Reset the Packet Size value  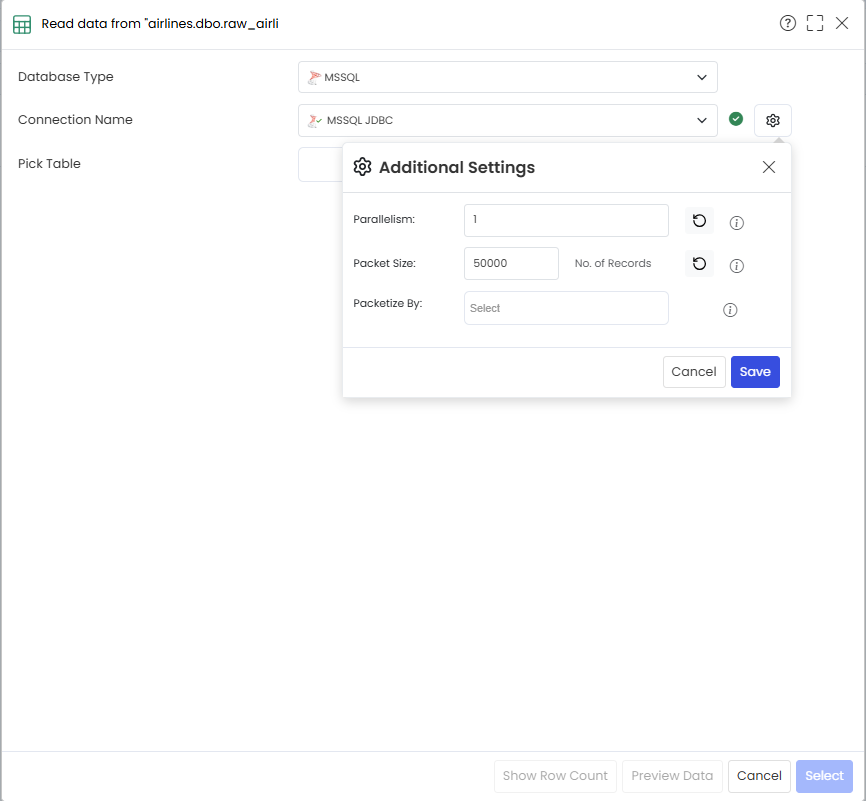699,264
